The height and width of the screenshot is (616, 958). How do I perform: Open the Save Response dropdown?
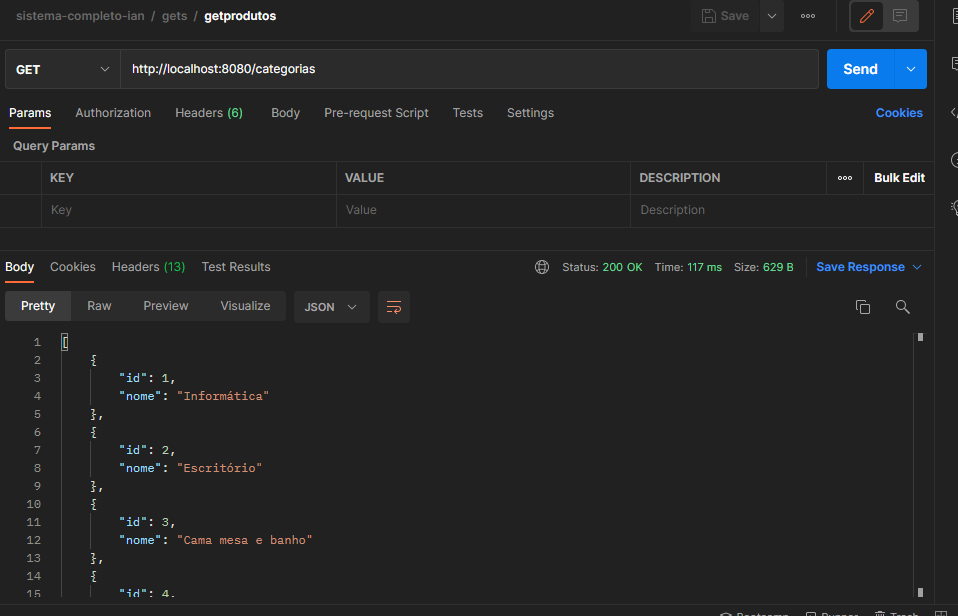(866, 267)
